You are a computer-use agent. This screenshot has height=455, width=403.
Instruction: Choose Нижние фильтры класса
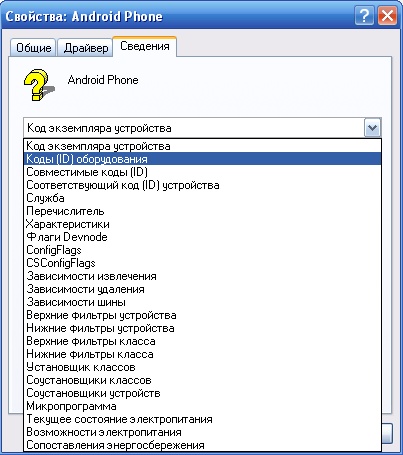tap(203, 354)
